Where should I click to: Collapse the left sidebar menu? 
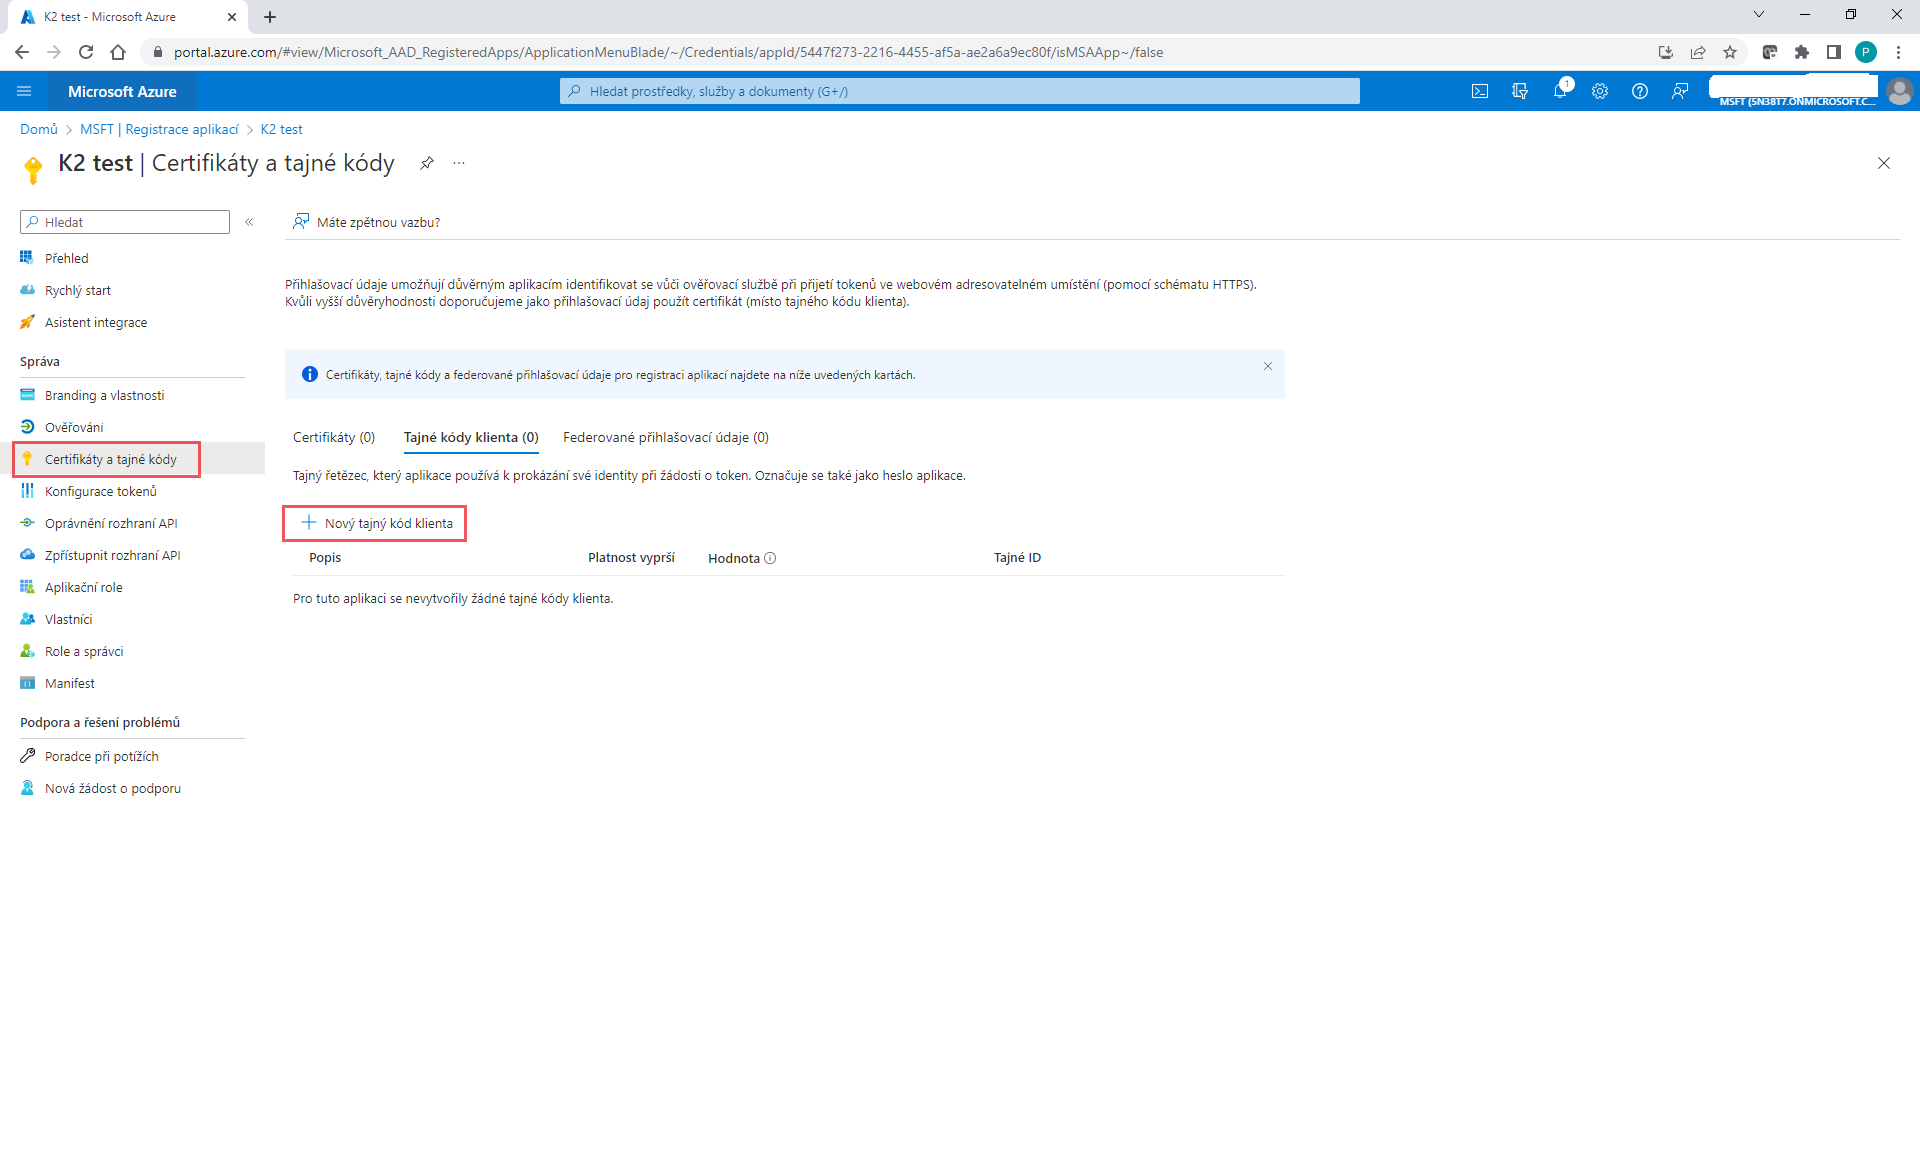pos(249,222)
